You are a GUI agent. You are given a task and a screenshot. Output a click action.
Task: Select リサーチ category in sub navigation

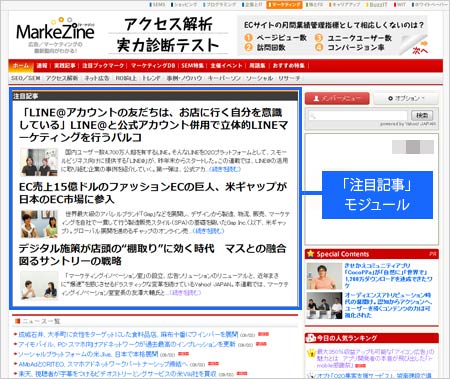[x=289, y=78]
